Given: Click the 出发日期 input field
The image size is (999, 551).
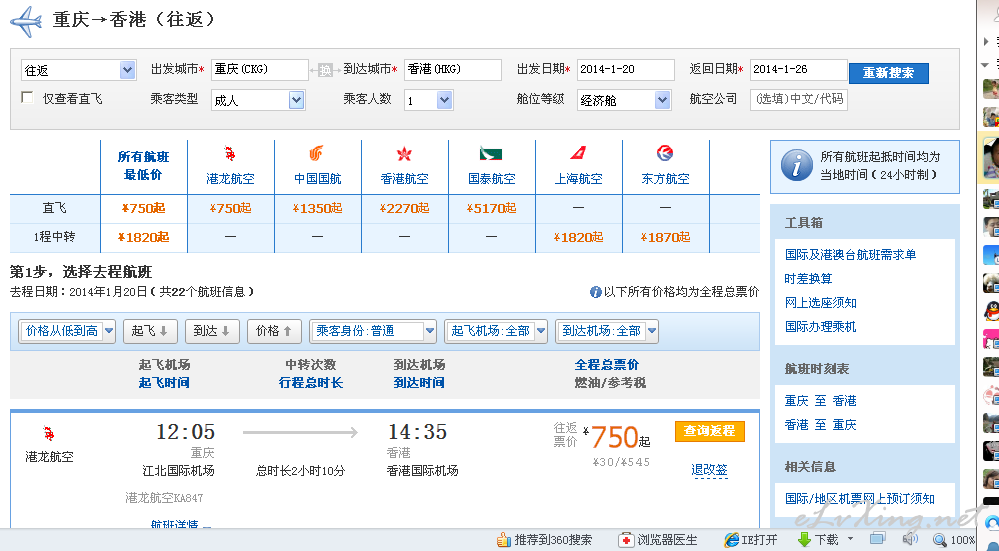Looking at the screenshot, I should pos(626,69).
